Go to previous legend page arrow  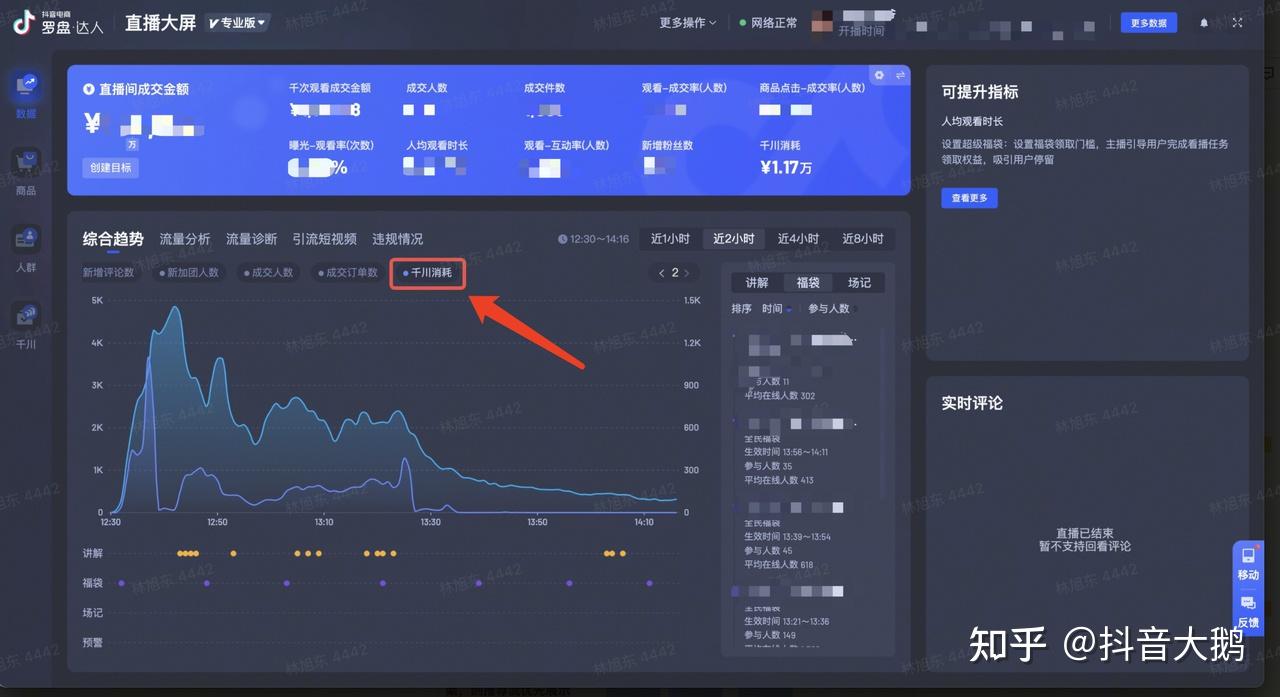(x=661, y=273)
